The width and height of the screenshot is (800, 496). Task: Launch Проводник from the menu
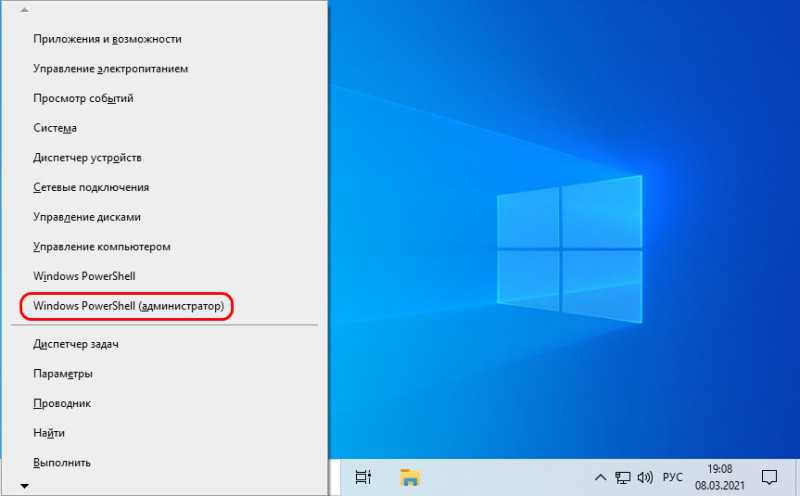(x=164, y=404)
